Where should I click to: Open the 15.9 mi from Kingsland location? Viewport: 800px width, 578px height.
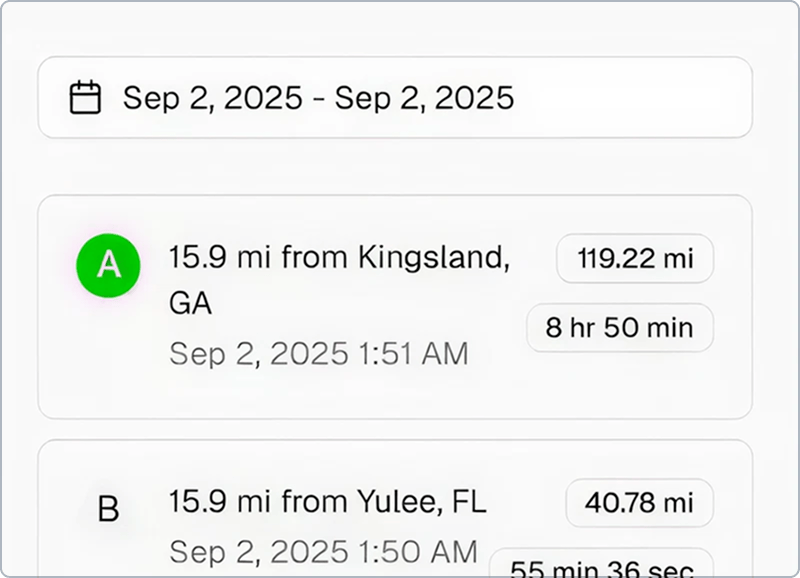tap(339, 258)
